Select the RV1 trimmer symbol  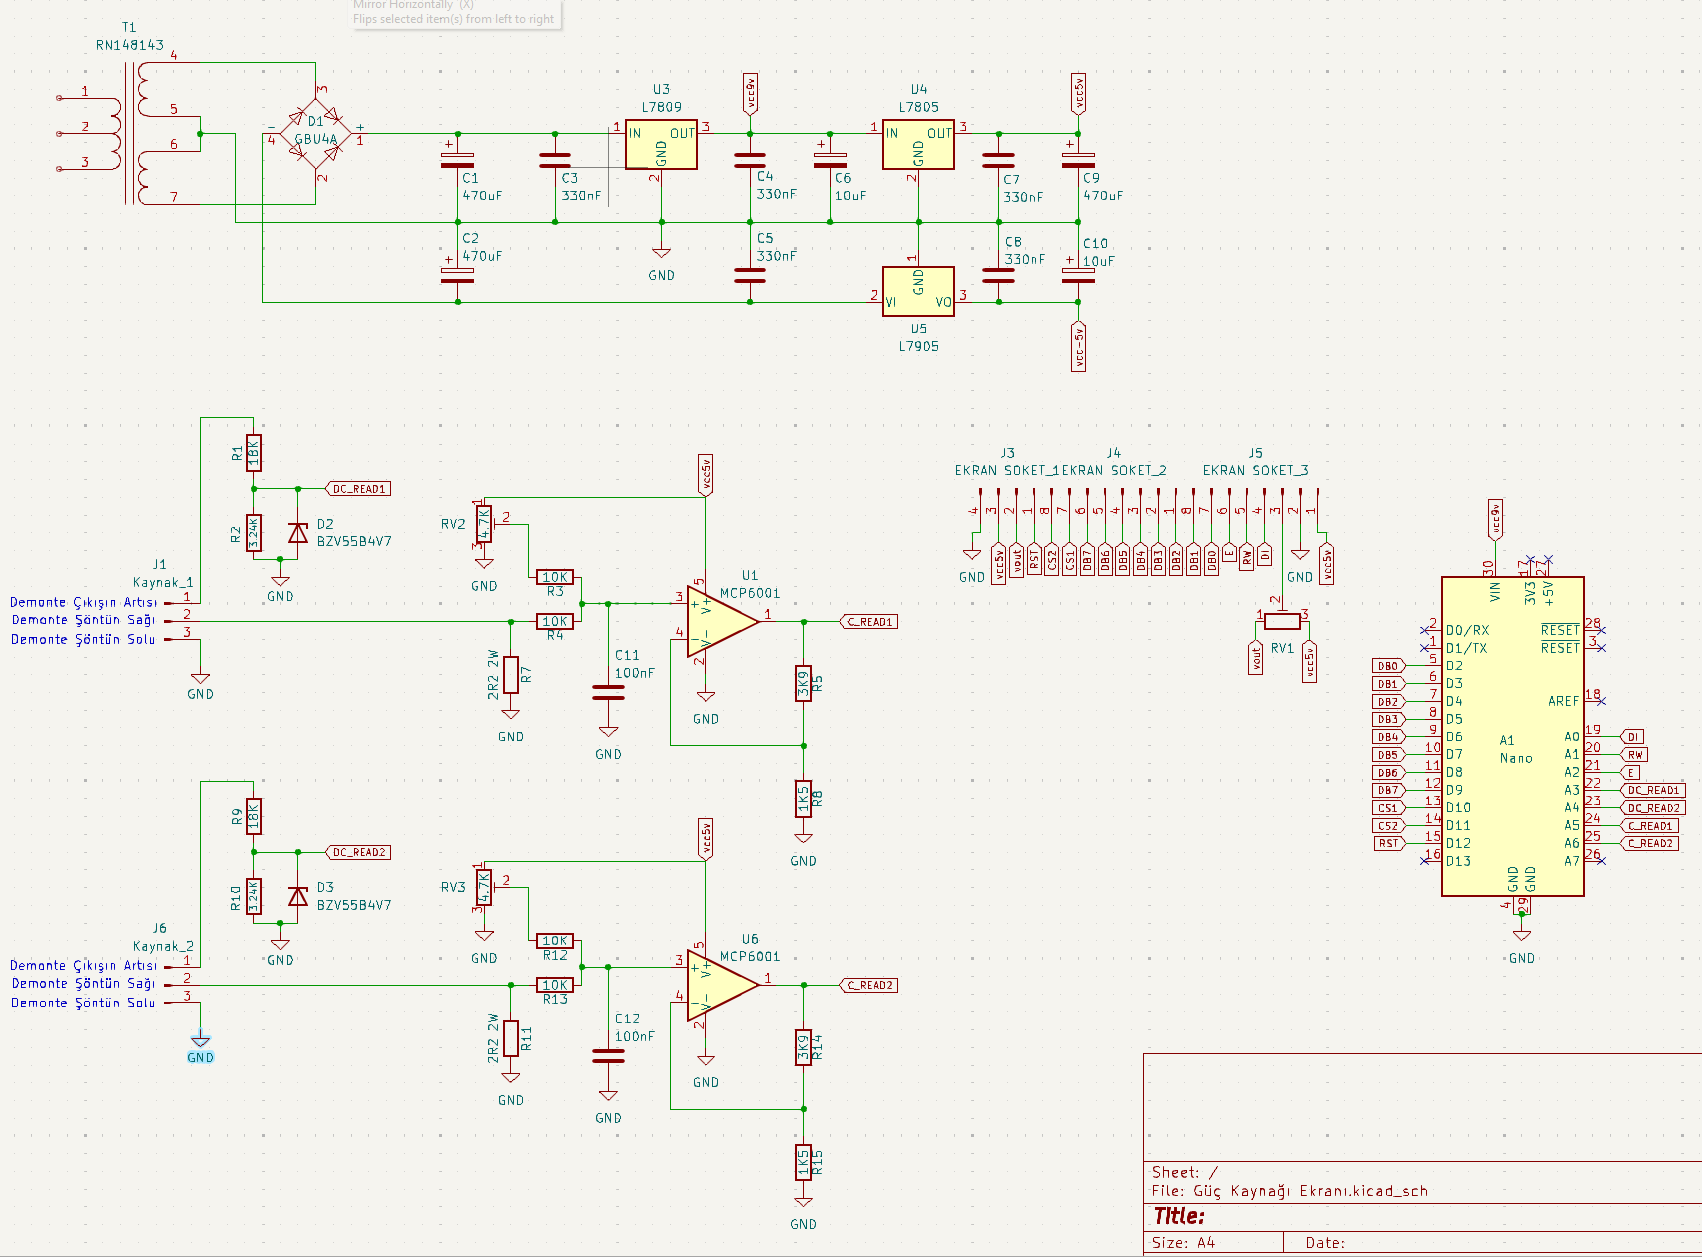click(1282, 620)
